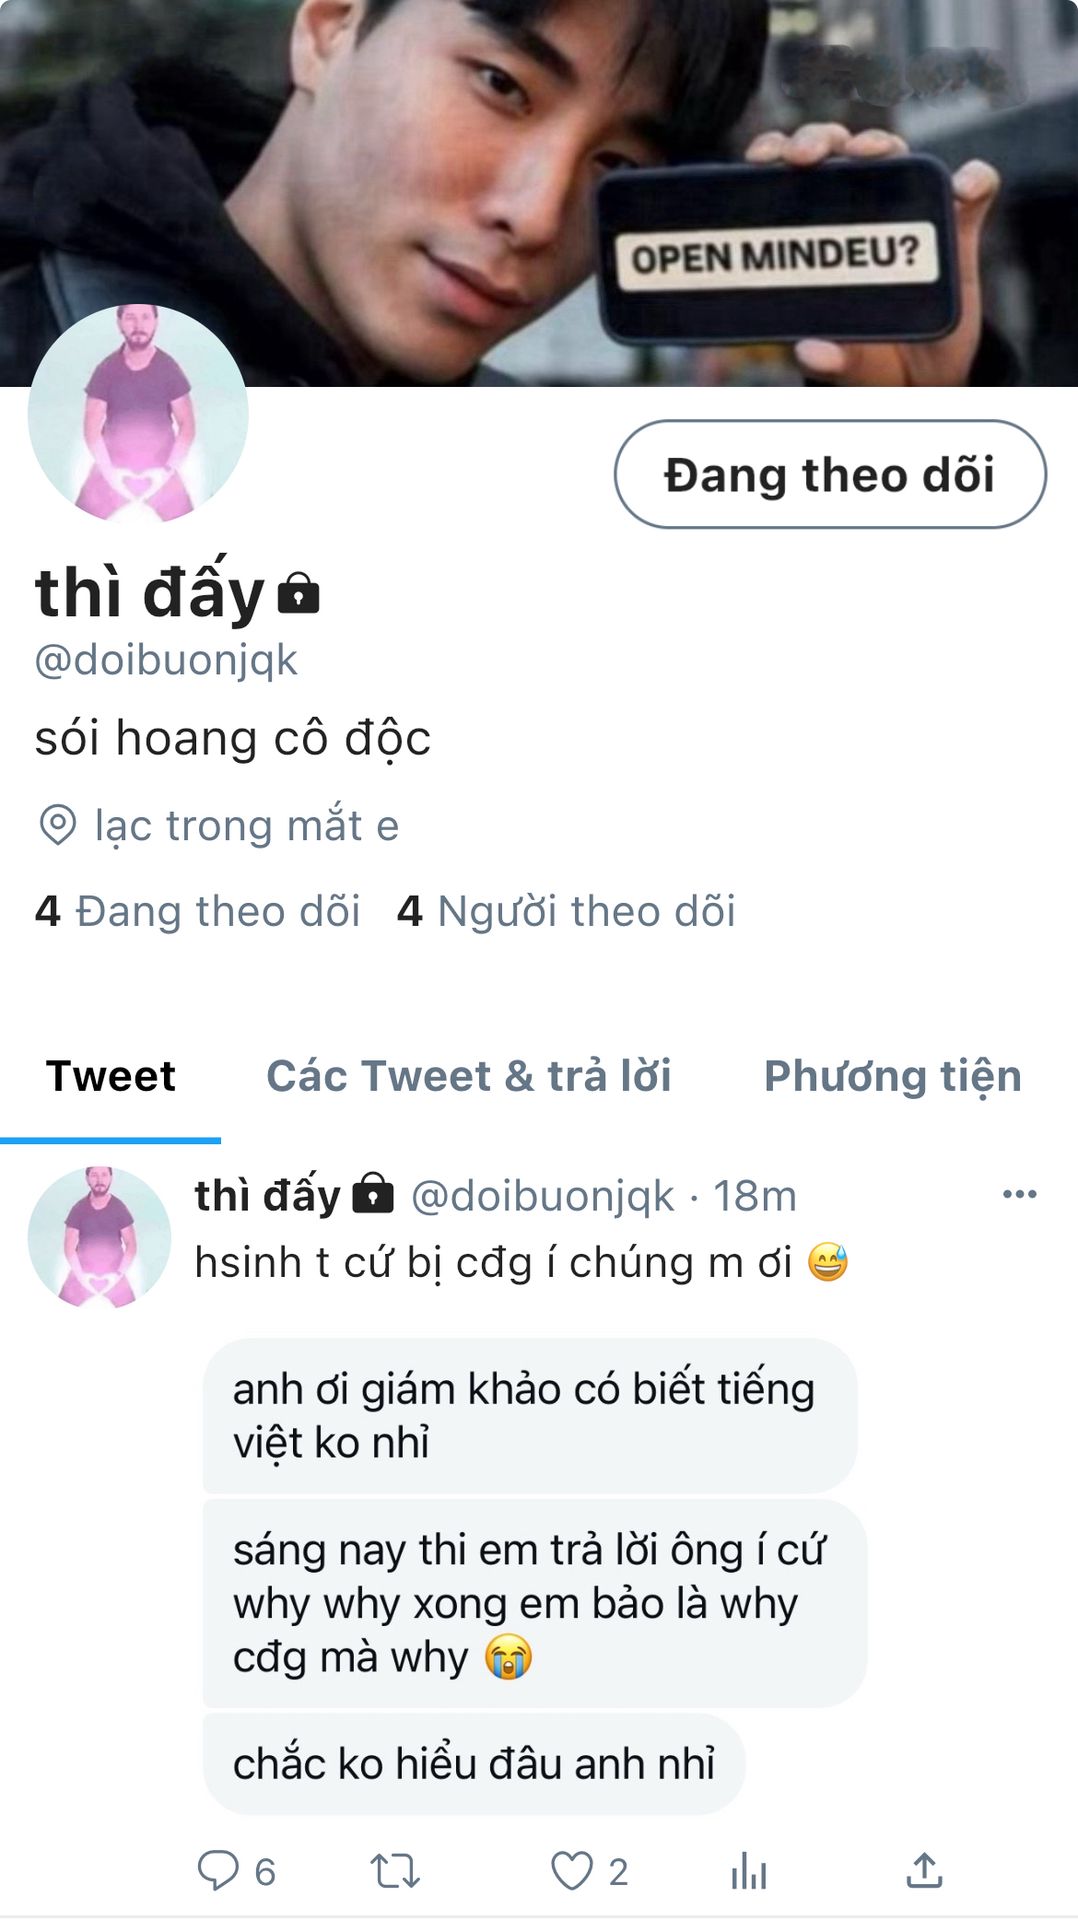Tap the lock icon beside the profile name
The image size is (1078, 1920).
point(298,593)
